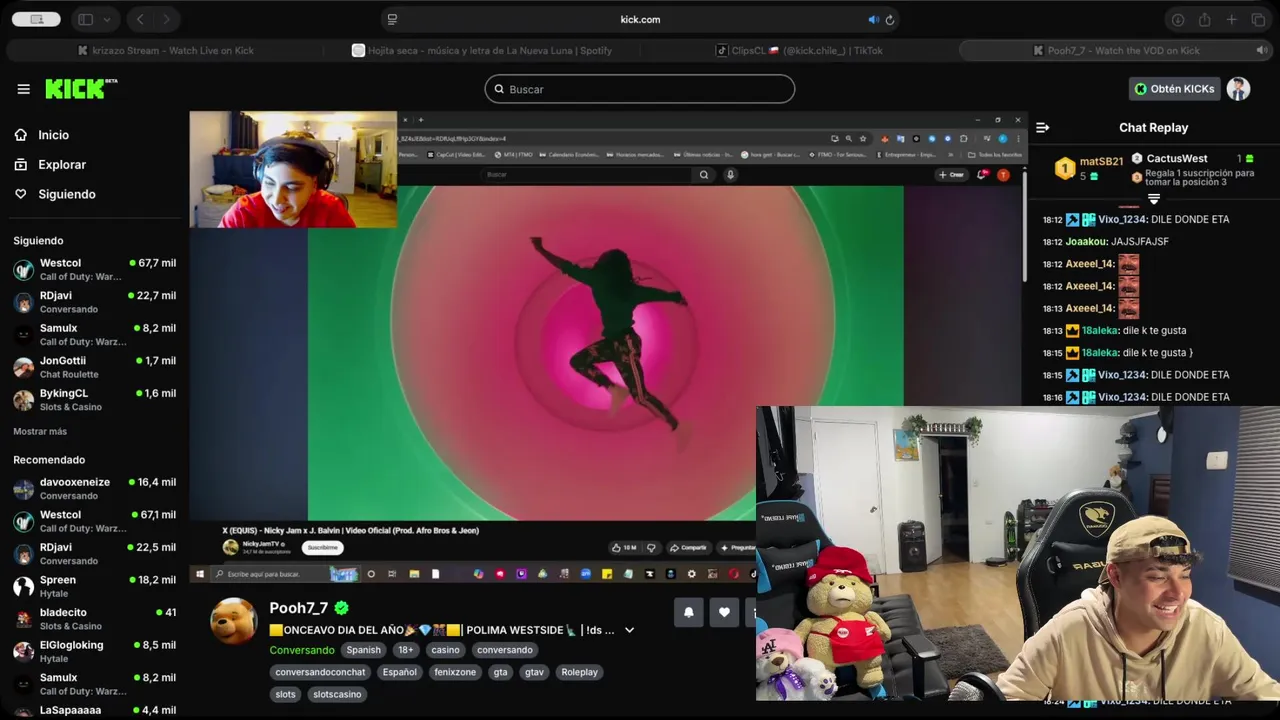Click the VOD video player
This screenshot has height=720, width=1280.
point(607,347)
